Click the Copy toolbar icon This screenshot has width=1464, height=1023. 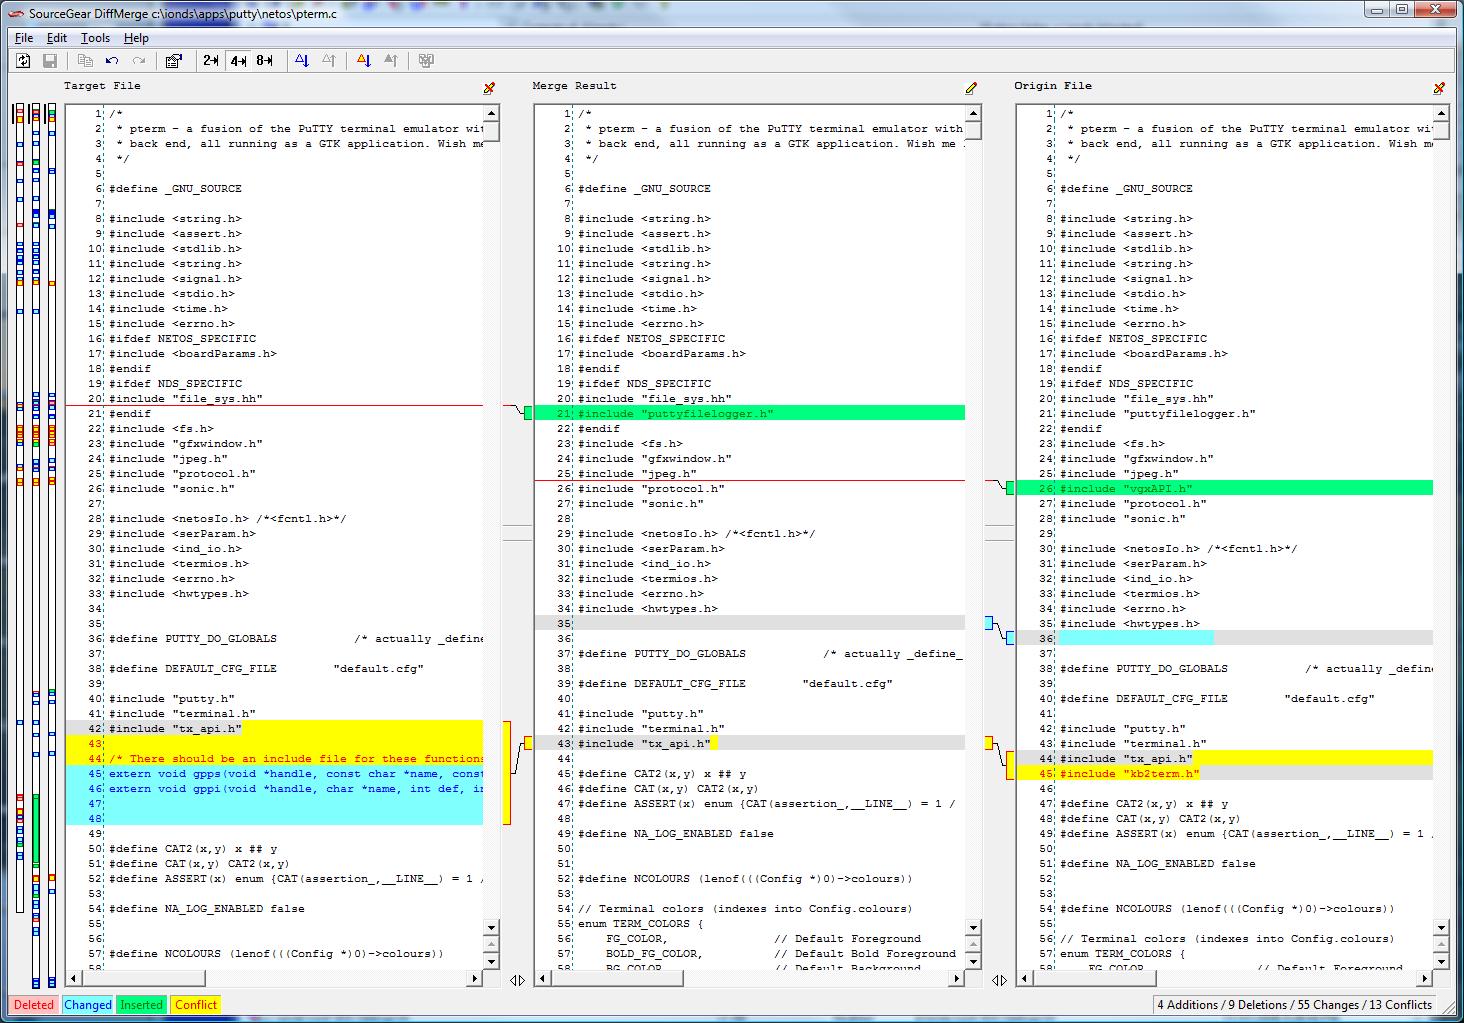pos(85,61)
